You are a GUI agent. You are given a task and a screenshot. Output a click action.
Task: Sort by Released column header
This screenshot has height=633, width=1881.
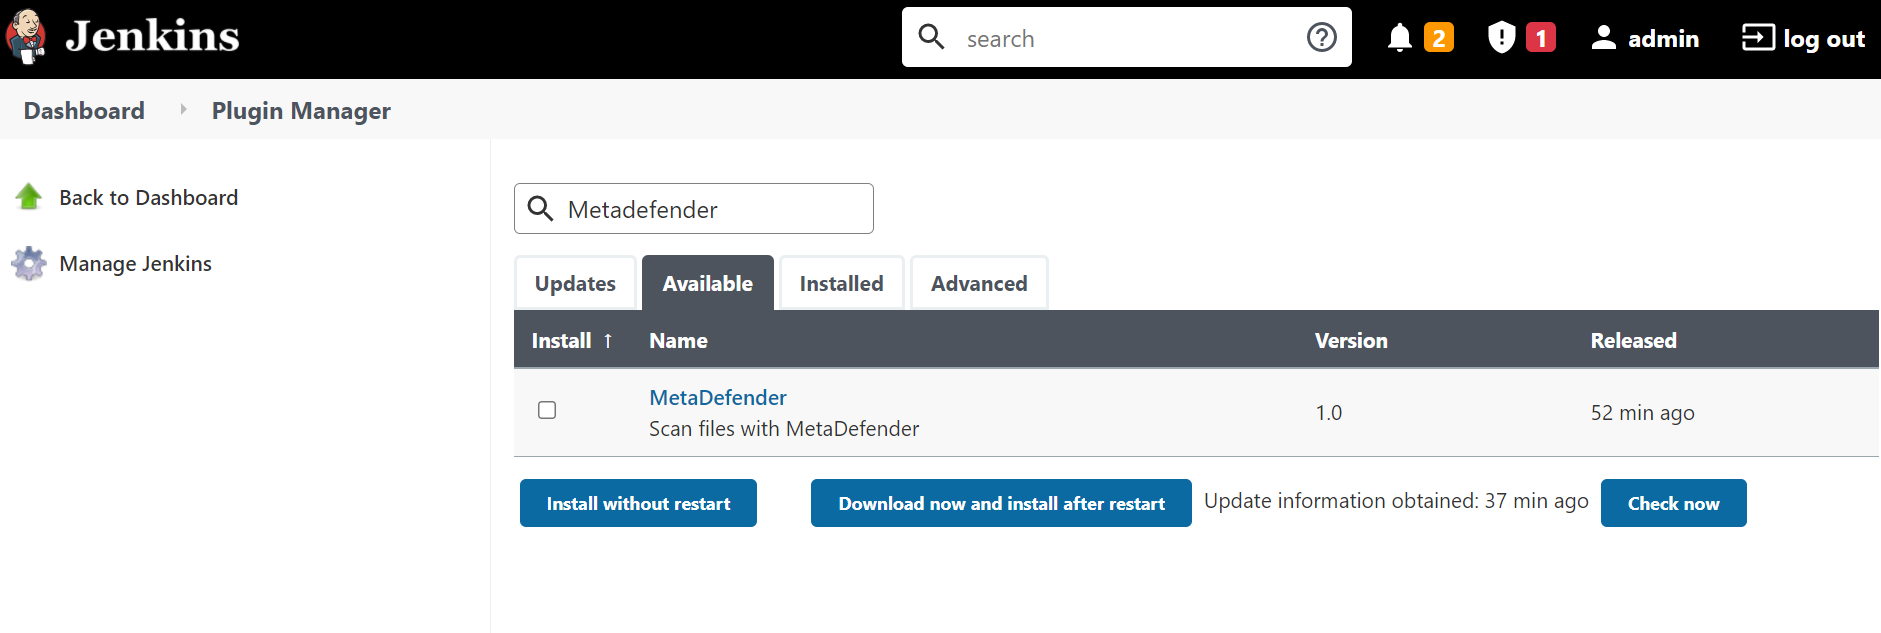(x=1633, y=341)
